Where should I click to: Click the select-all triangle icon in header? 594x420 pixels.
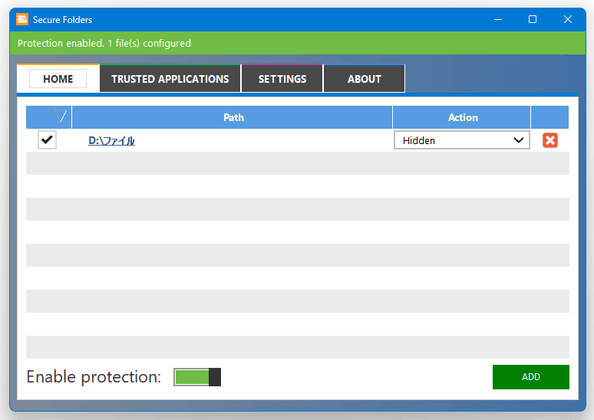coord(61,116)
